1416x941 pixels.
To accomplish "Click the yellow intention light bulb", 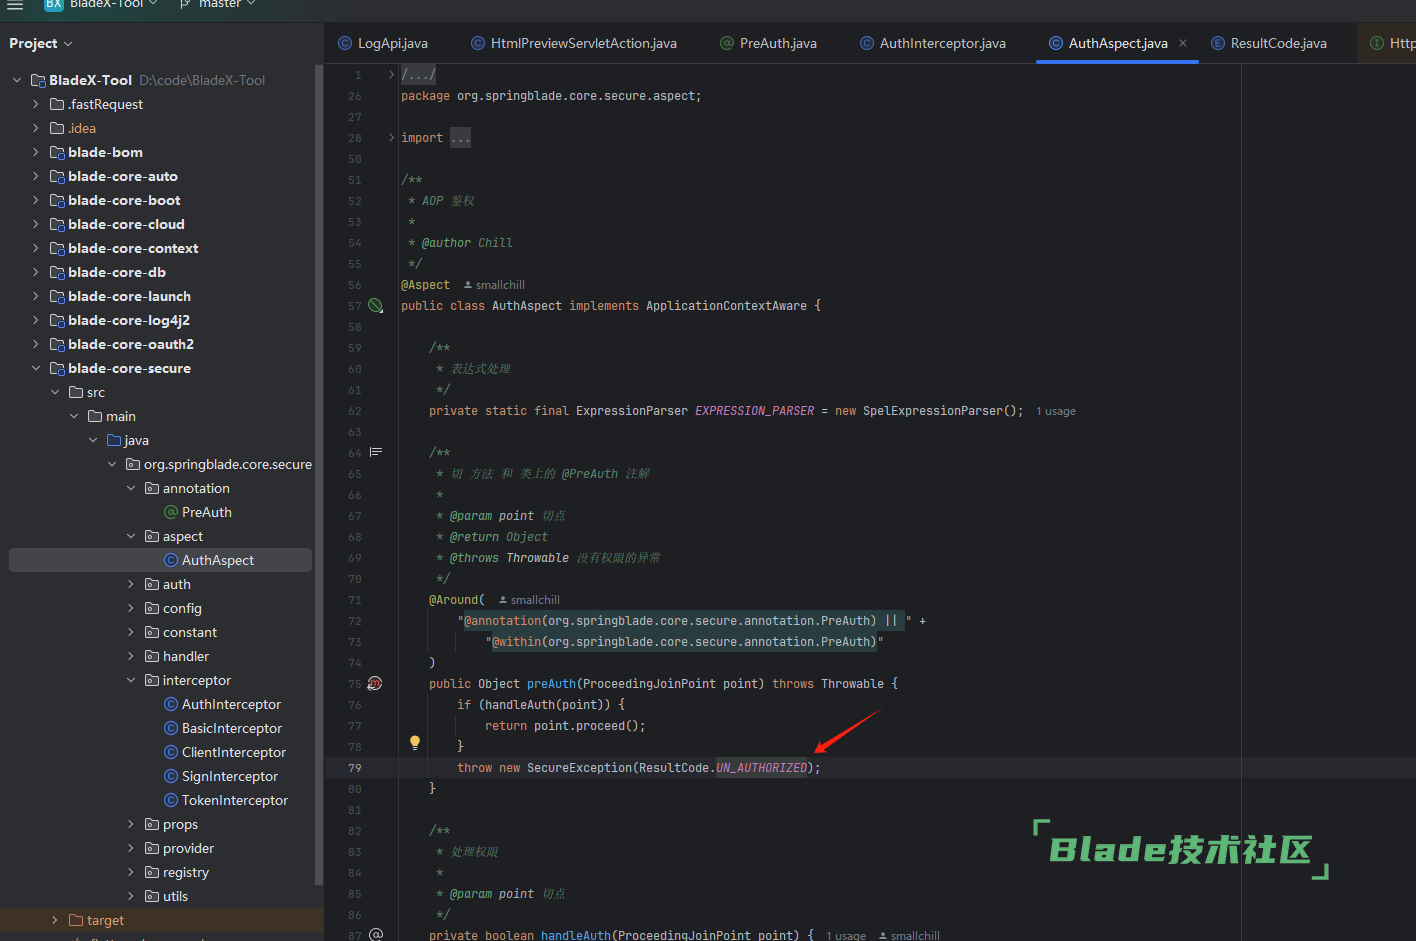I will (x=415, y=743).
